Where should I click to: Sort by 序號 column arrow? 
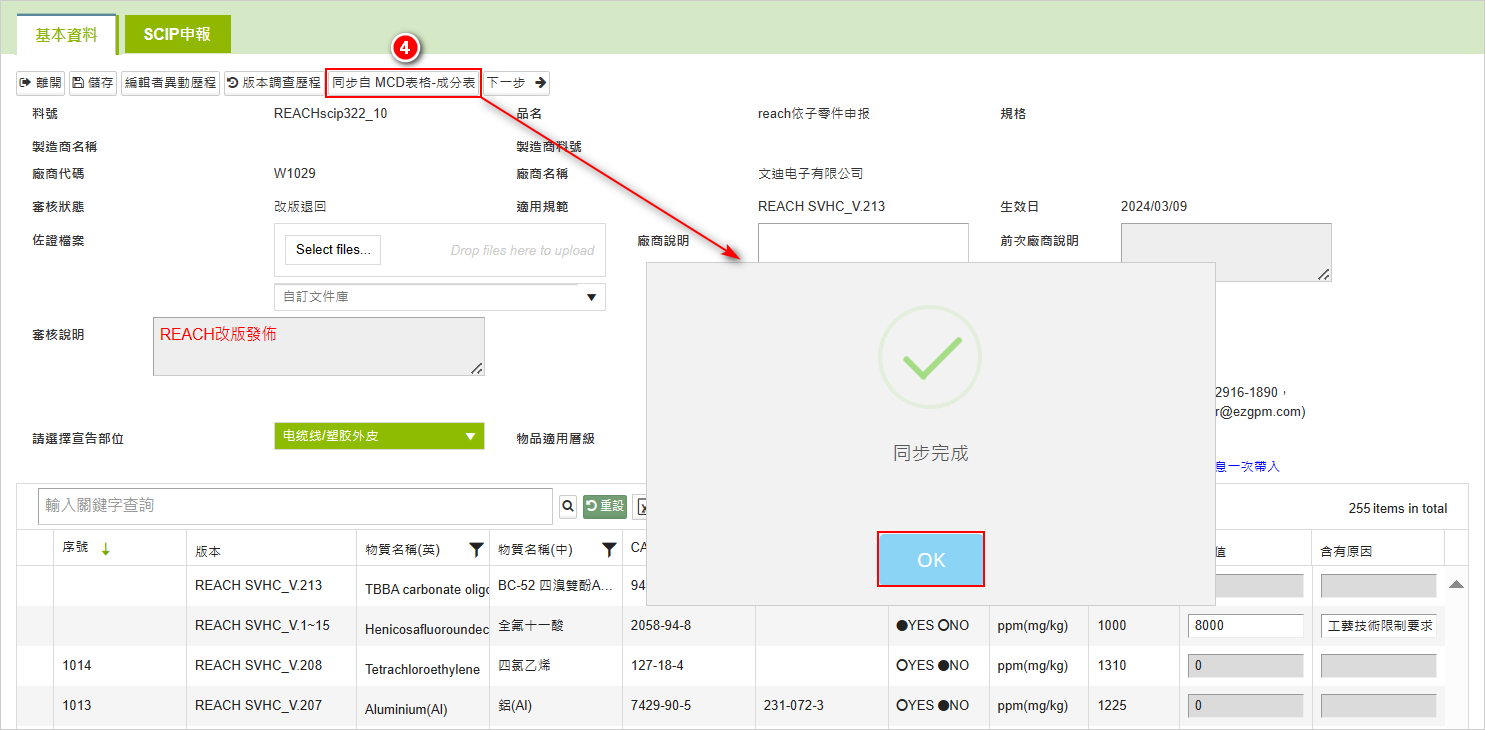click(105, 548)
